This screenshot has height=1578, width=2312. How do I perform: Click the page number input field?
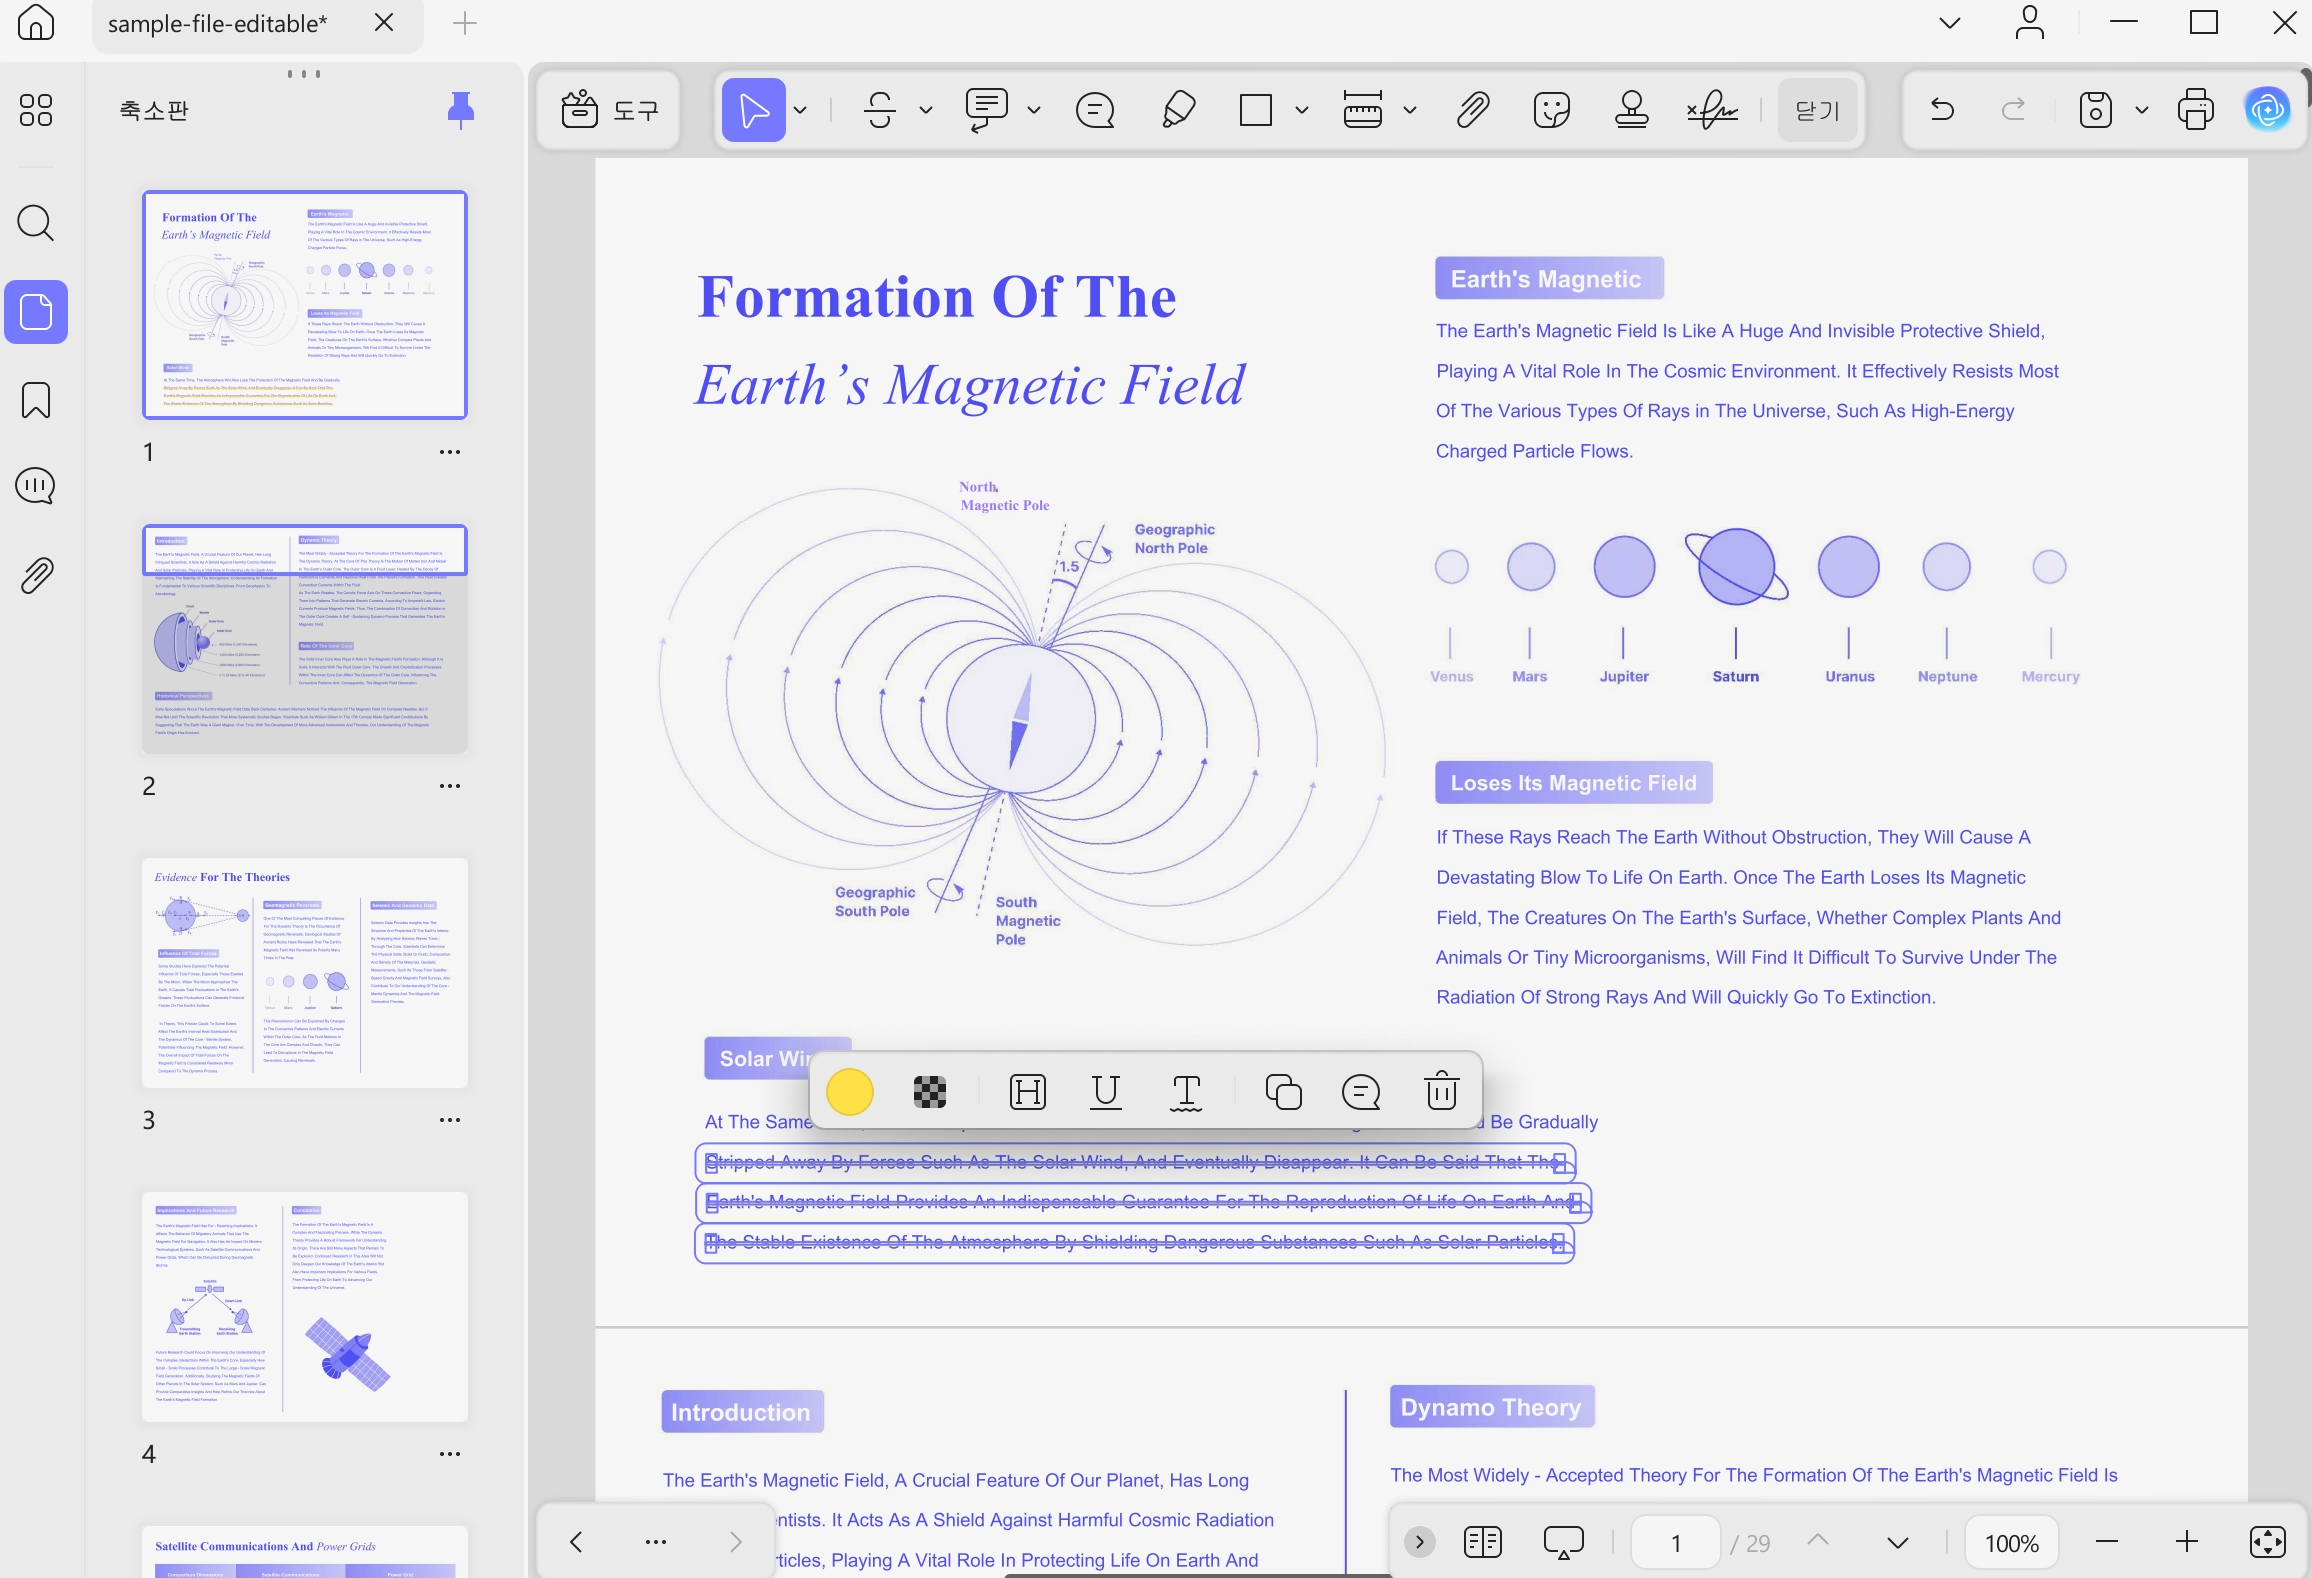pos(1676,1543)
